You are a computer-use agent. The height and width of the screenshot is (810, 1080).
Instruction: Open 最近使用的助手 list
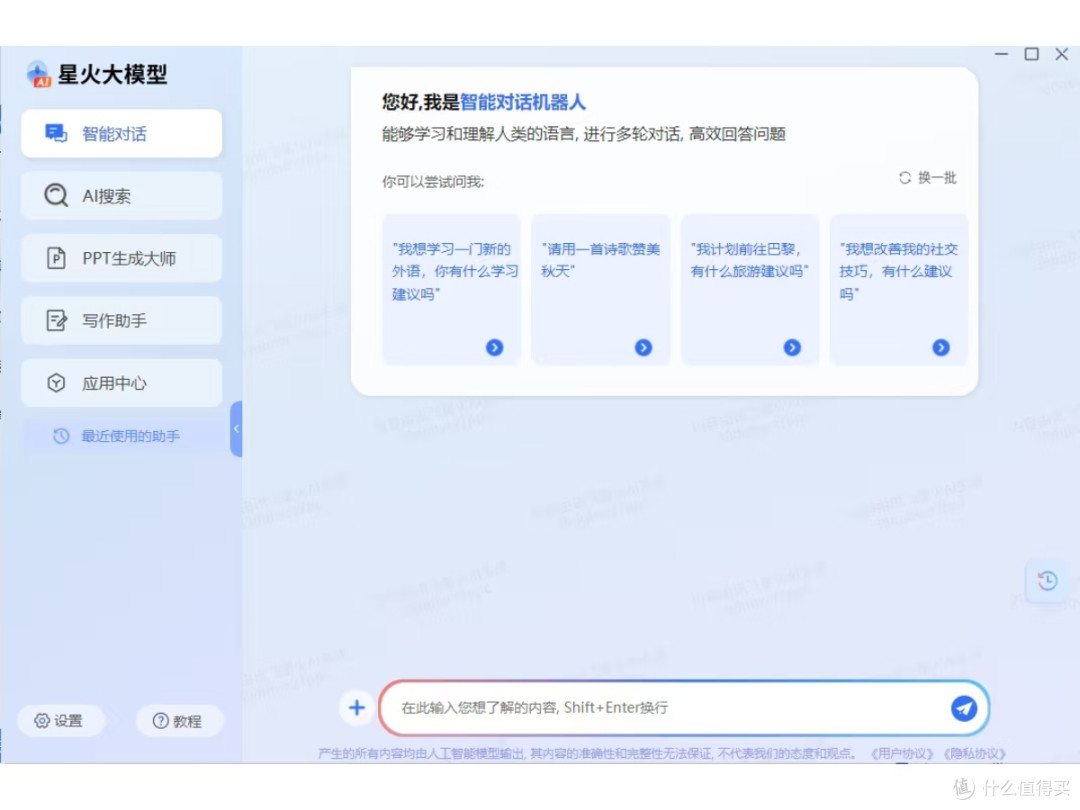pyautogui.click(x=125, y=436)
